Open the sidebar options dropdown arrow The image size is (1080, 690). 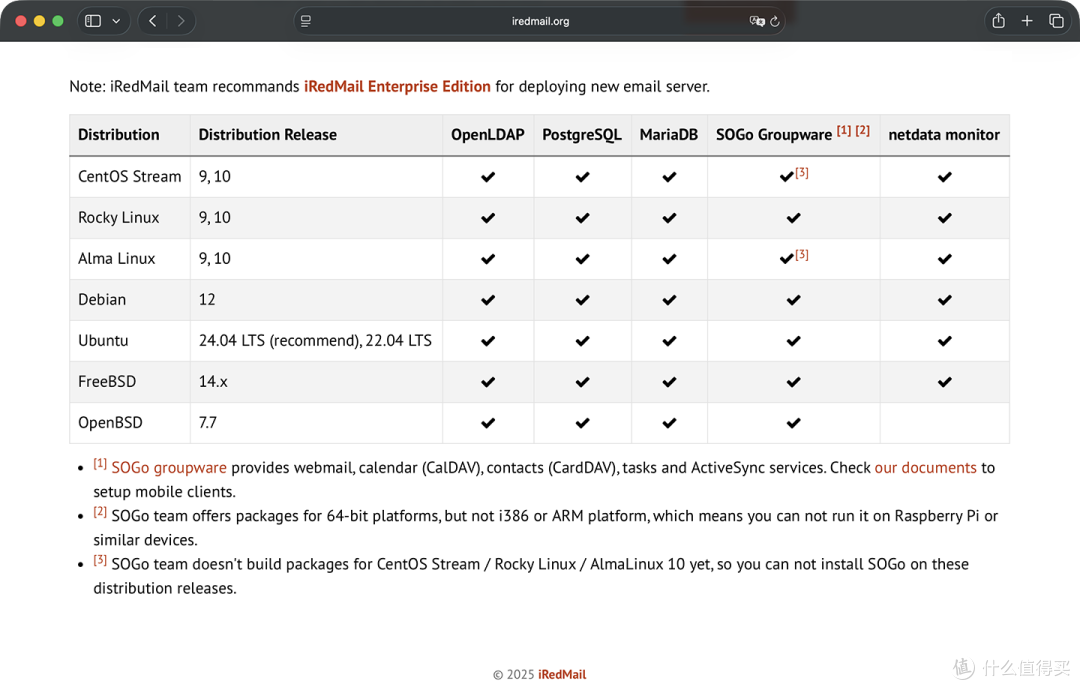pyautogui.click(x=116, y=21)
